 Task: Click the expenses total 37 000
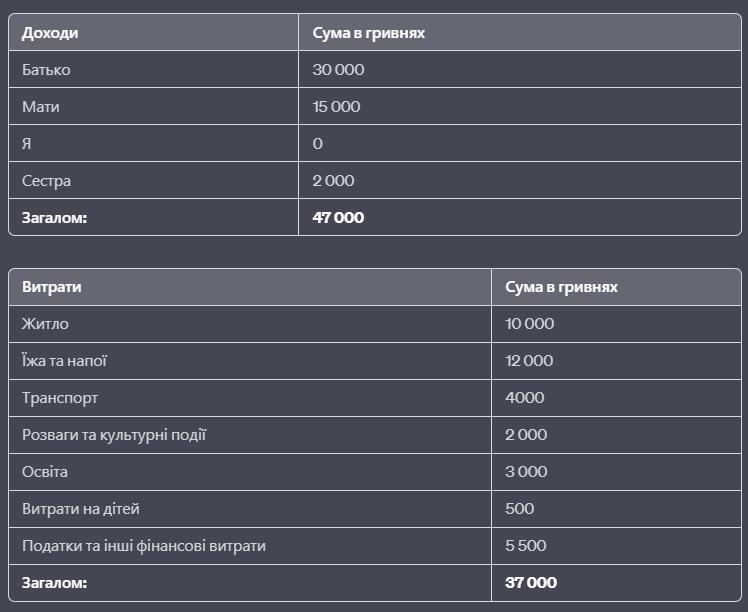[531, 583]
